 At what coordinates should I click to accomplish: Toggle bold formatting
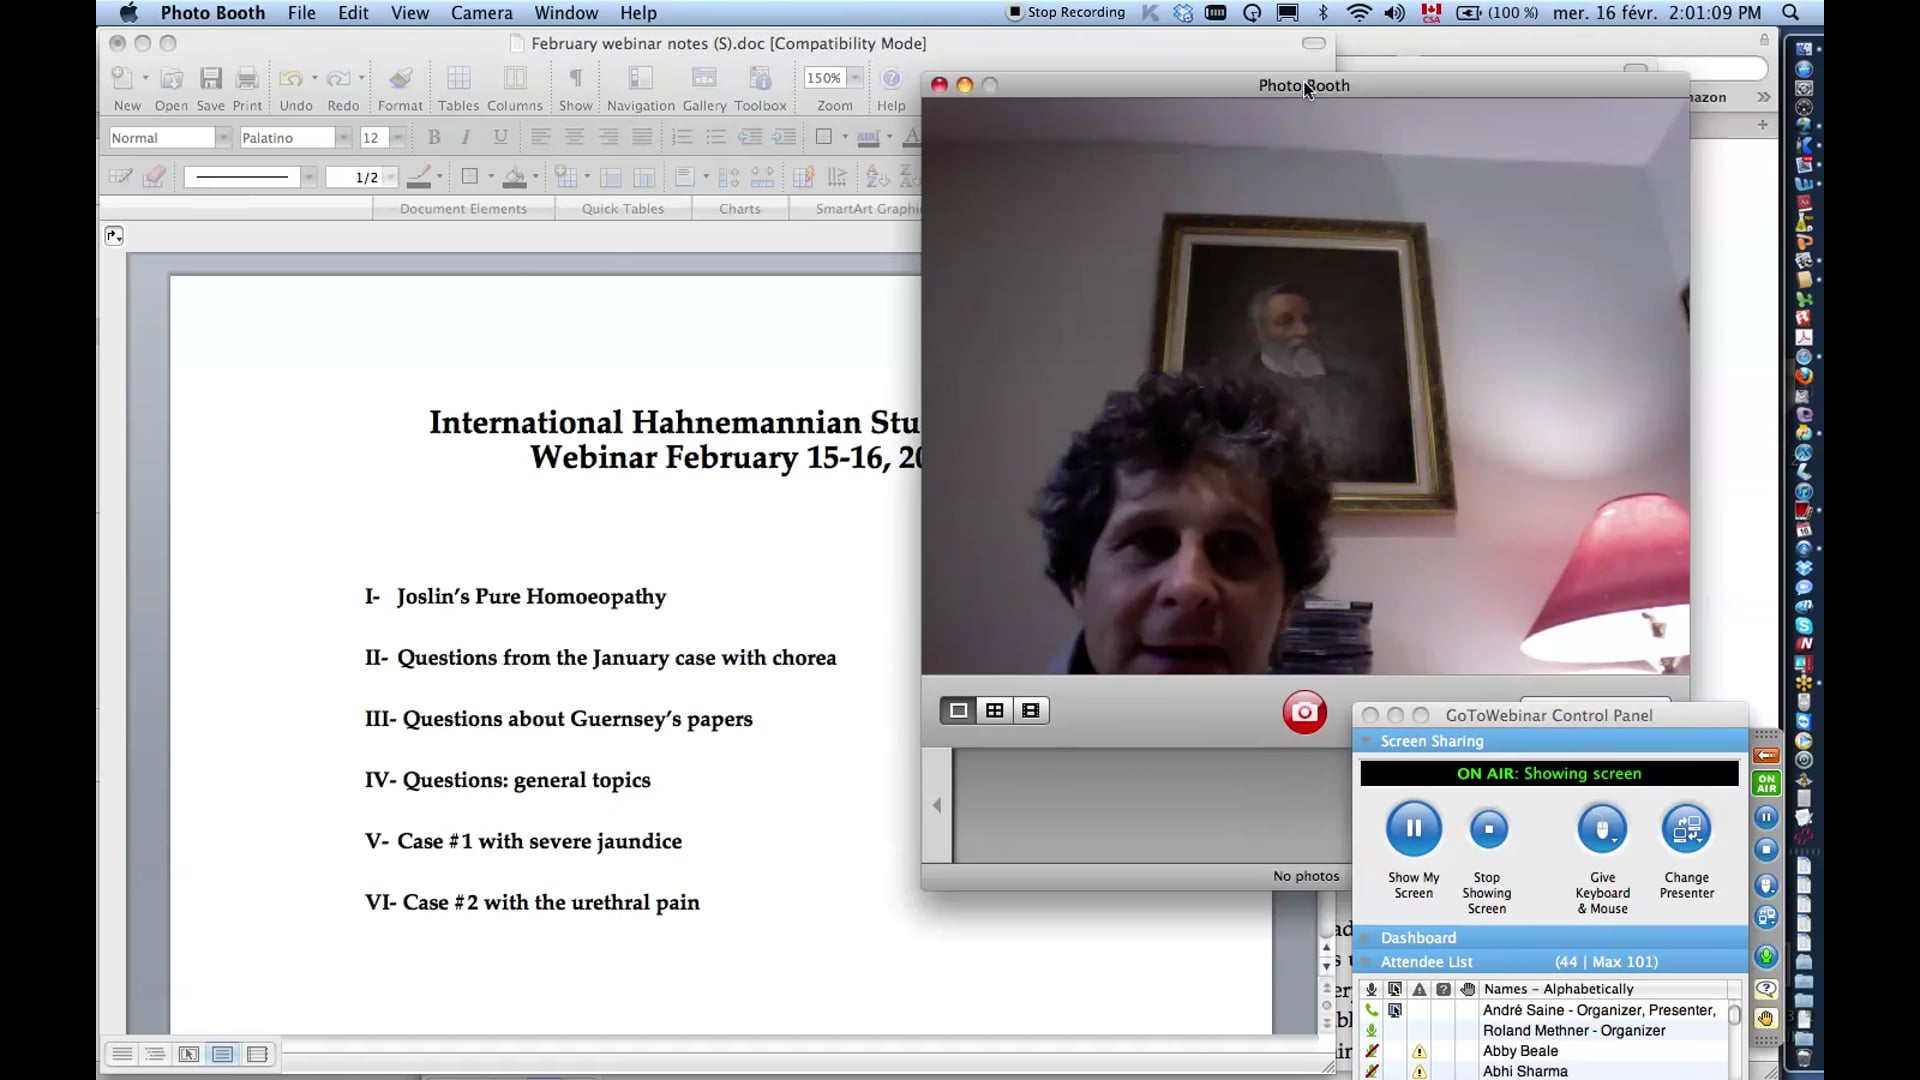click(434, 137)
